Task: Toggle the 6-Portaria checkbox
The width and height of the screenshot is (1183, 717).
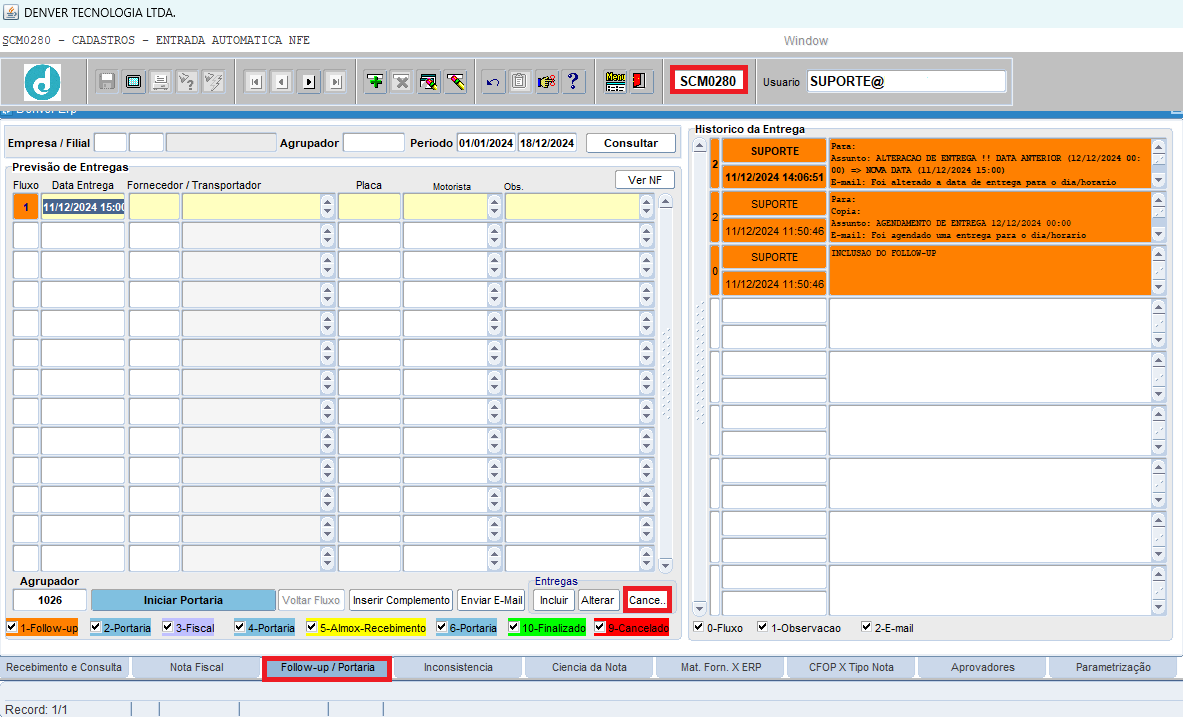Action: [x=441, y=627]
